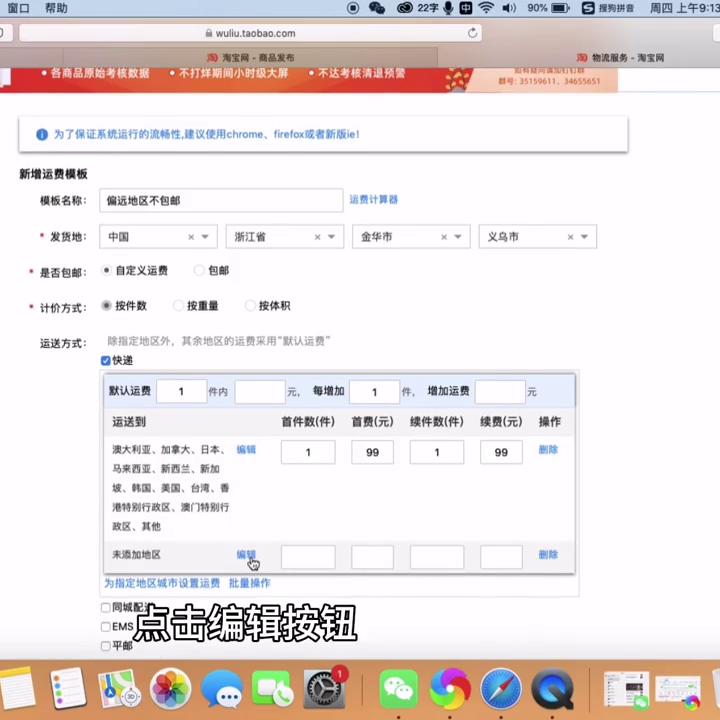720x720 pixels.
Task: Click the 中 input method icon
Action: pos(466,8)
